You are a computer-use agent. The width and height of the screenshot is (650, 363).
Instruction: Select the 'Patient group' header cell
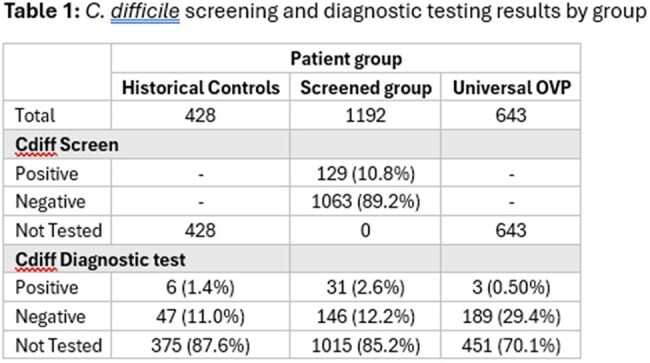pos(346,58)
